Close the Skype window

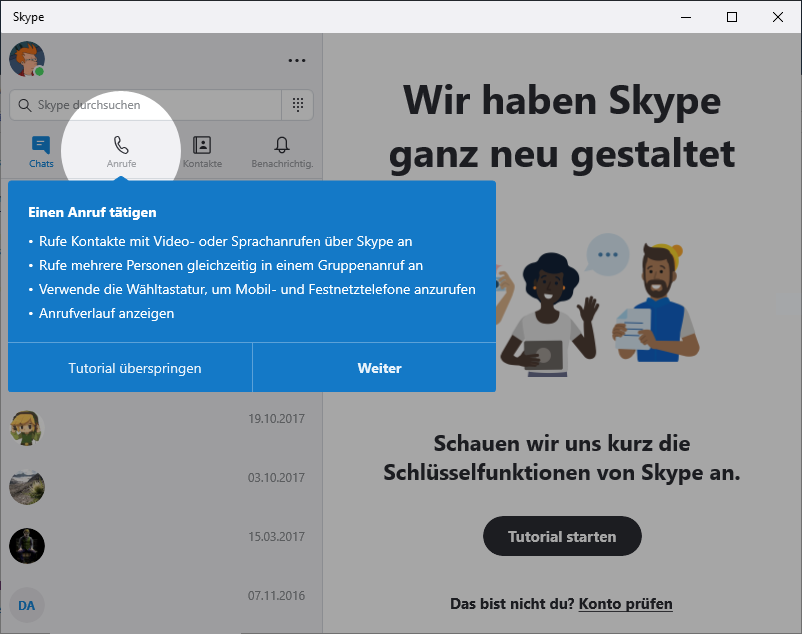[x=778, y=17]
